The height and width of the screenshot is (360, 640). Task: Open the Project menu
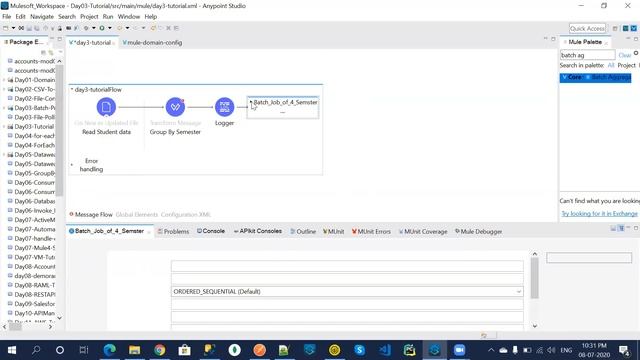[89, 17]
